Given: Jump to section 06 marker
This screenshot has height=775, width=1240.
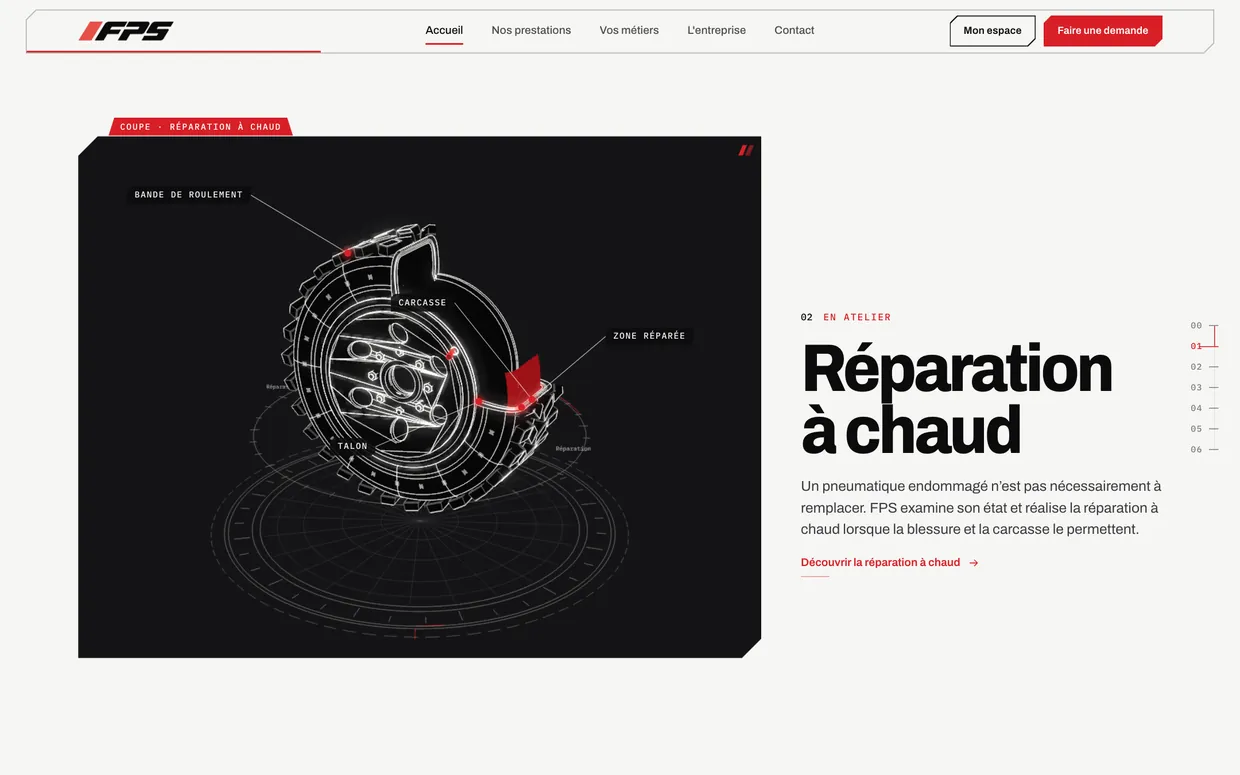Looking at the screenshot, I should (1204, 450).
